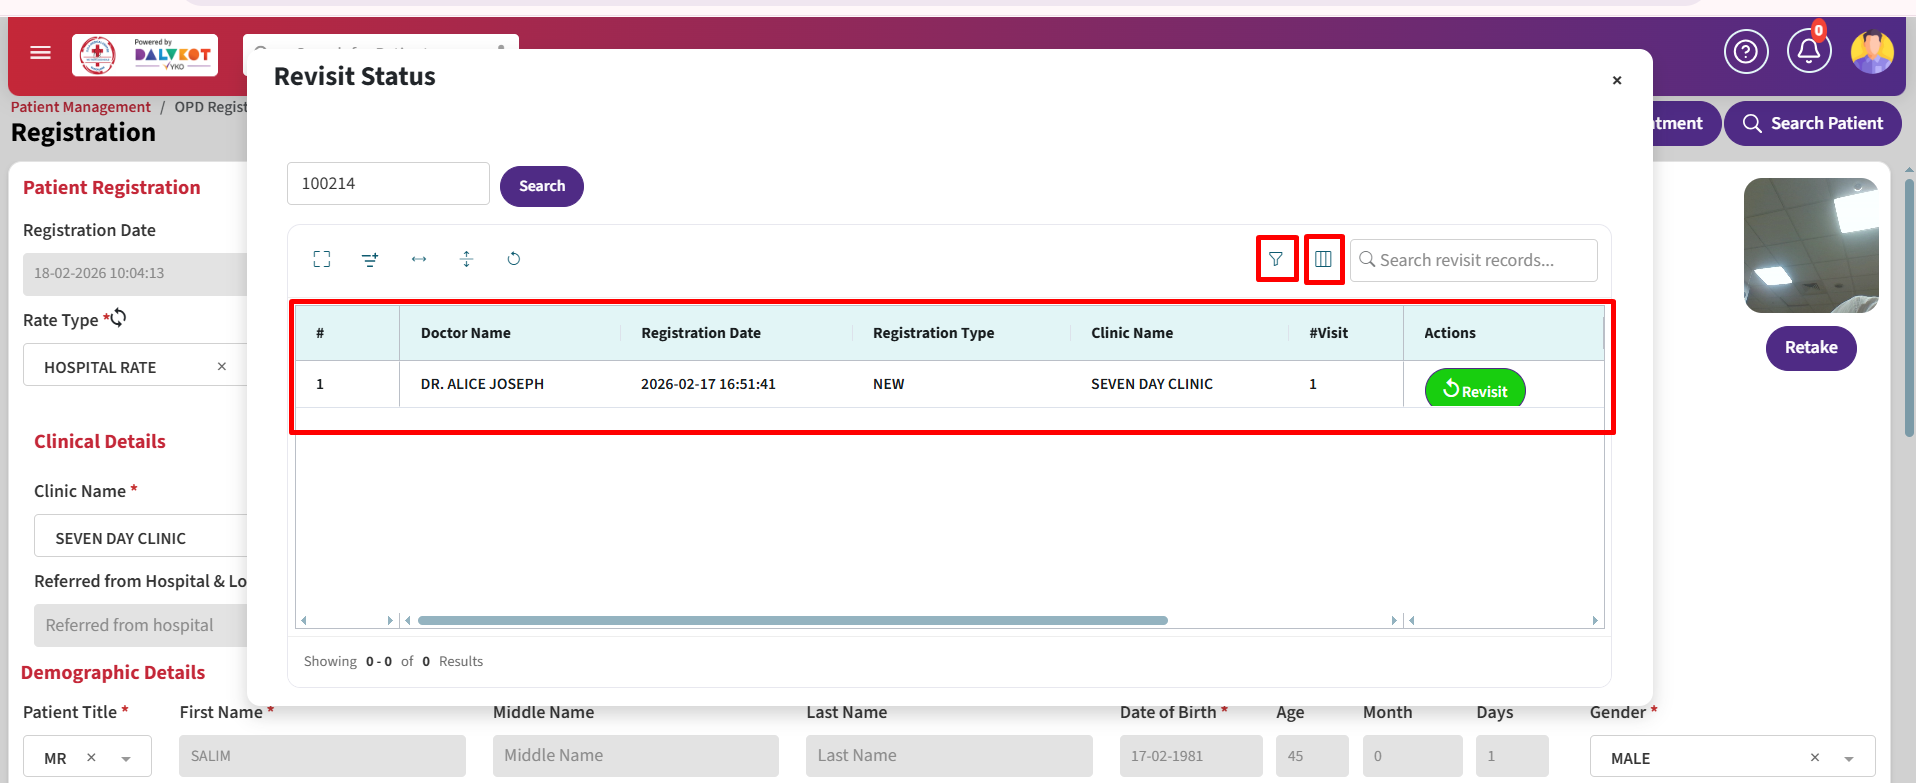Refresh the Rate Type
The image size is (1916, 783).
[x=118, y=318]
